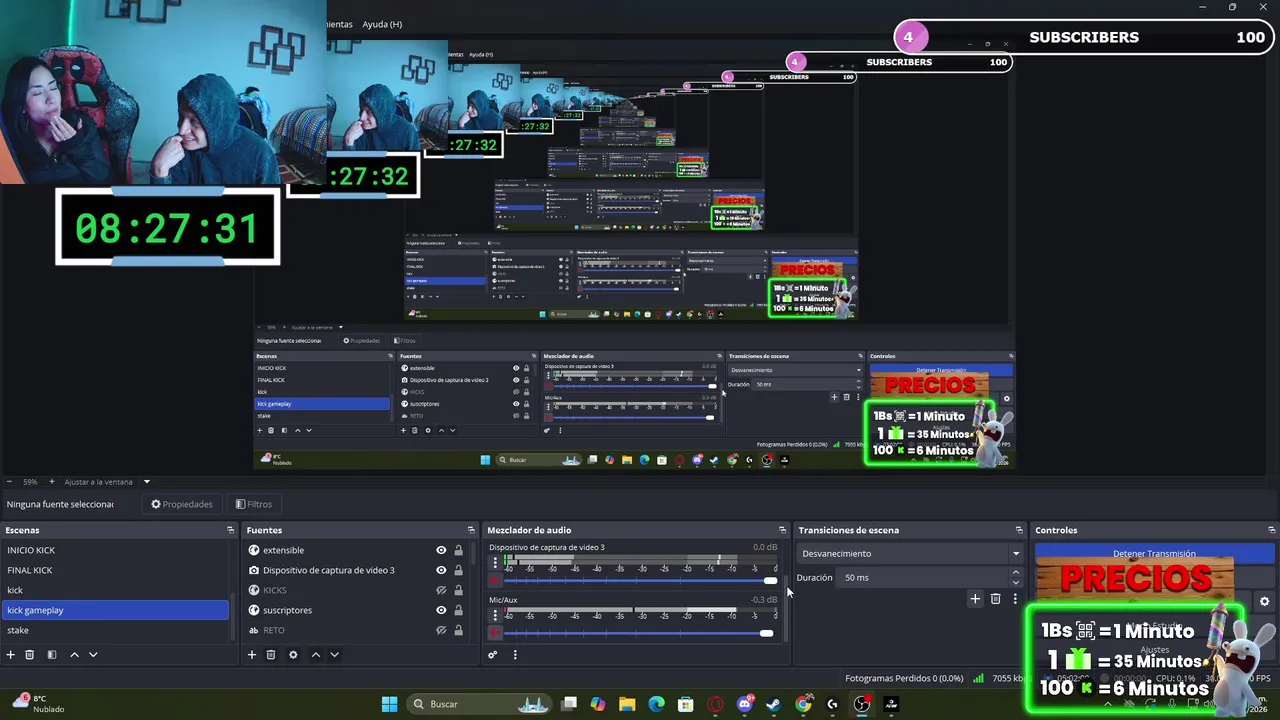The height and width of the screenshot is (720, 1280).
Task: Zoom out the preview with minus icon
Action: [x=9, y=482]
